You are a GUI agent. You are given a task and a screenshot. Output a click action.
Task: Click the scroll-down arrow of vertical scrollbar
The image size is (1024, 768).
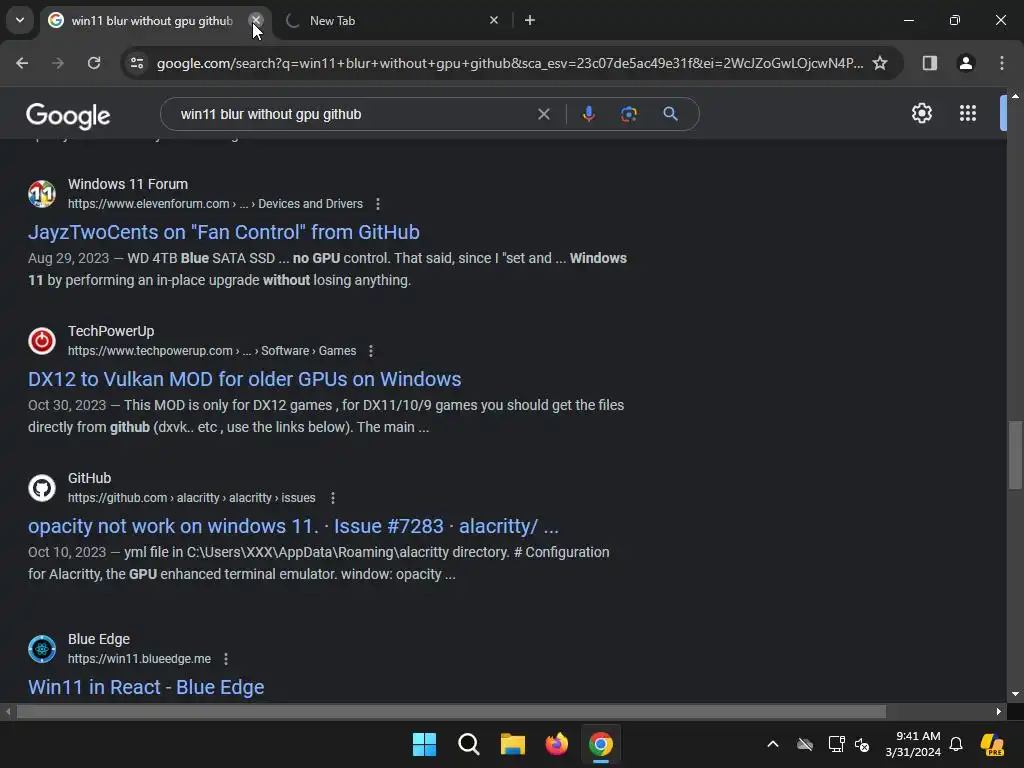1015,694
